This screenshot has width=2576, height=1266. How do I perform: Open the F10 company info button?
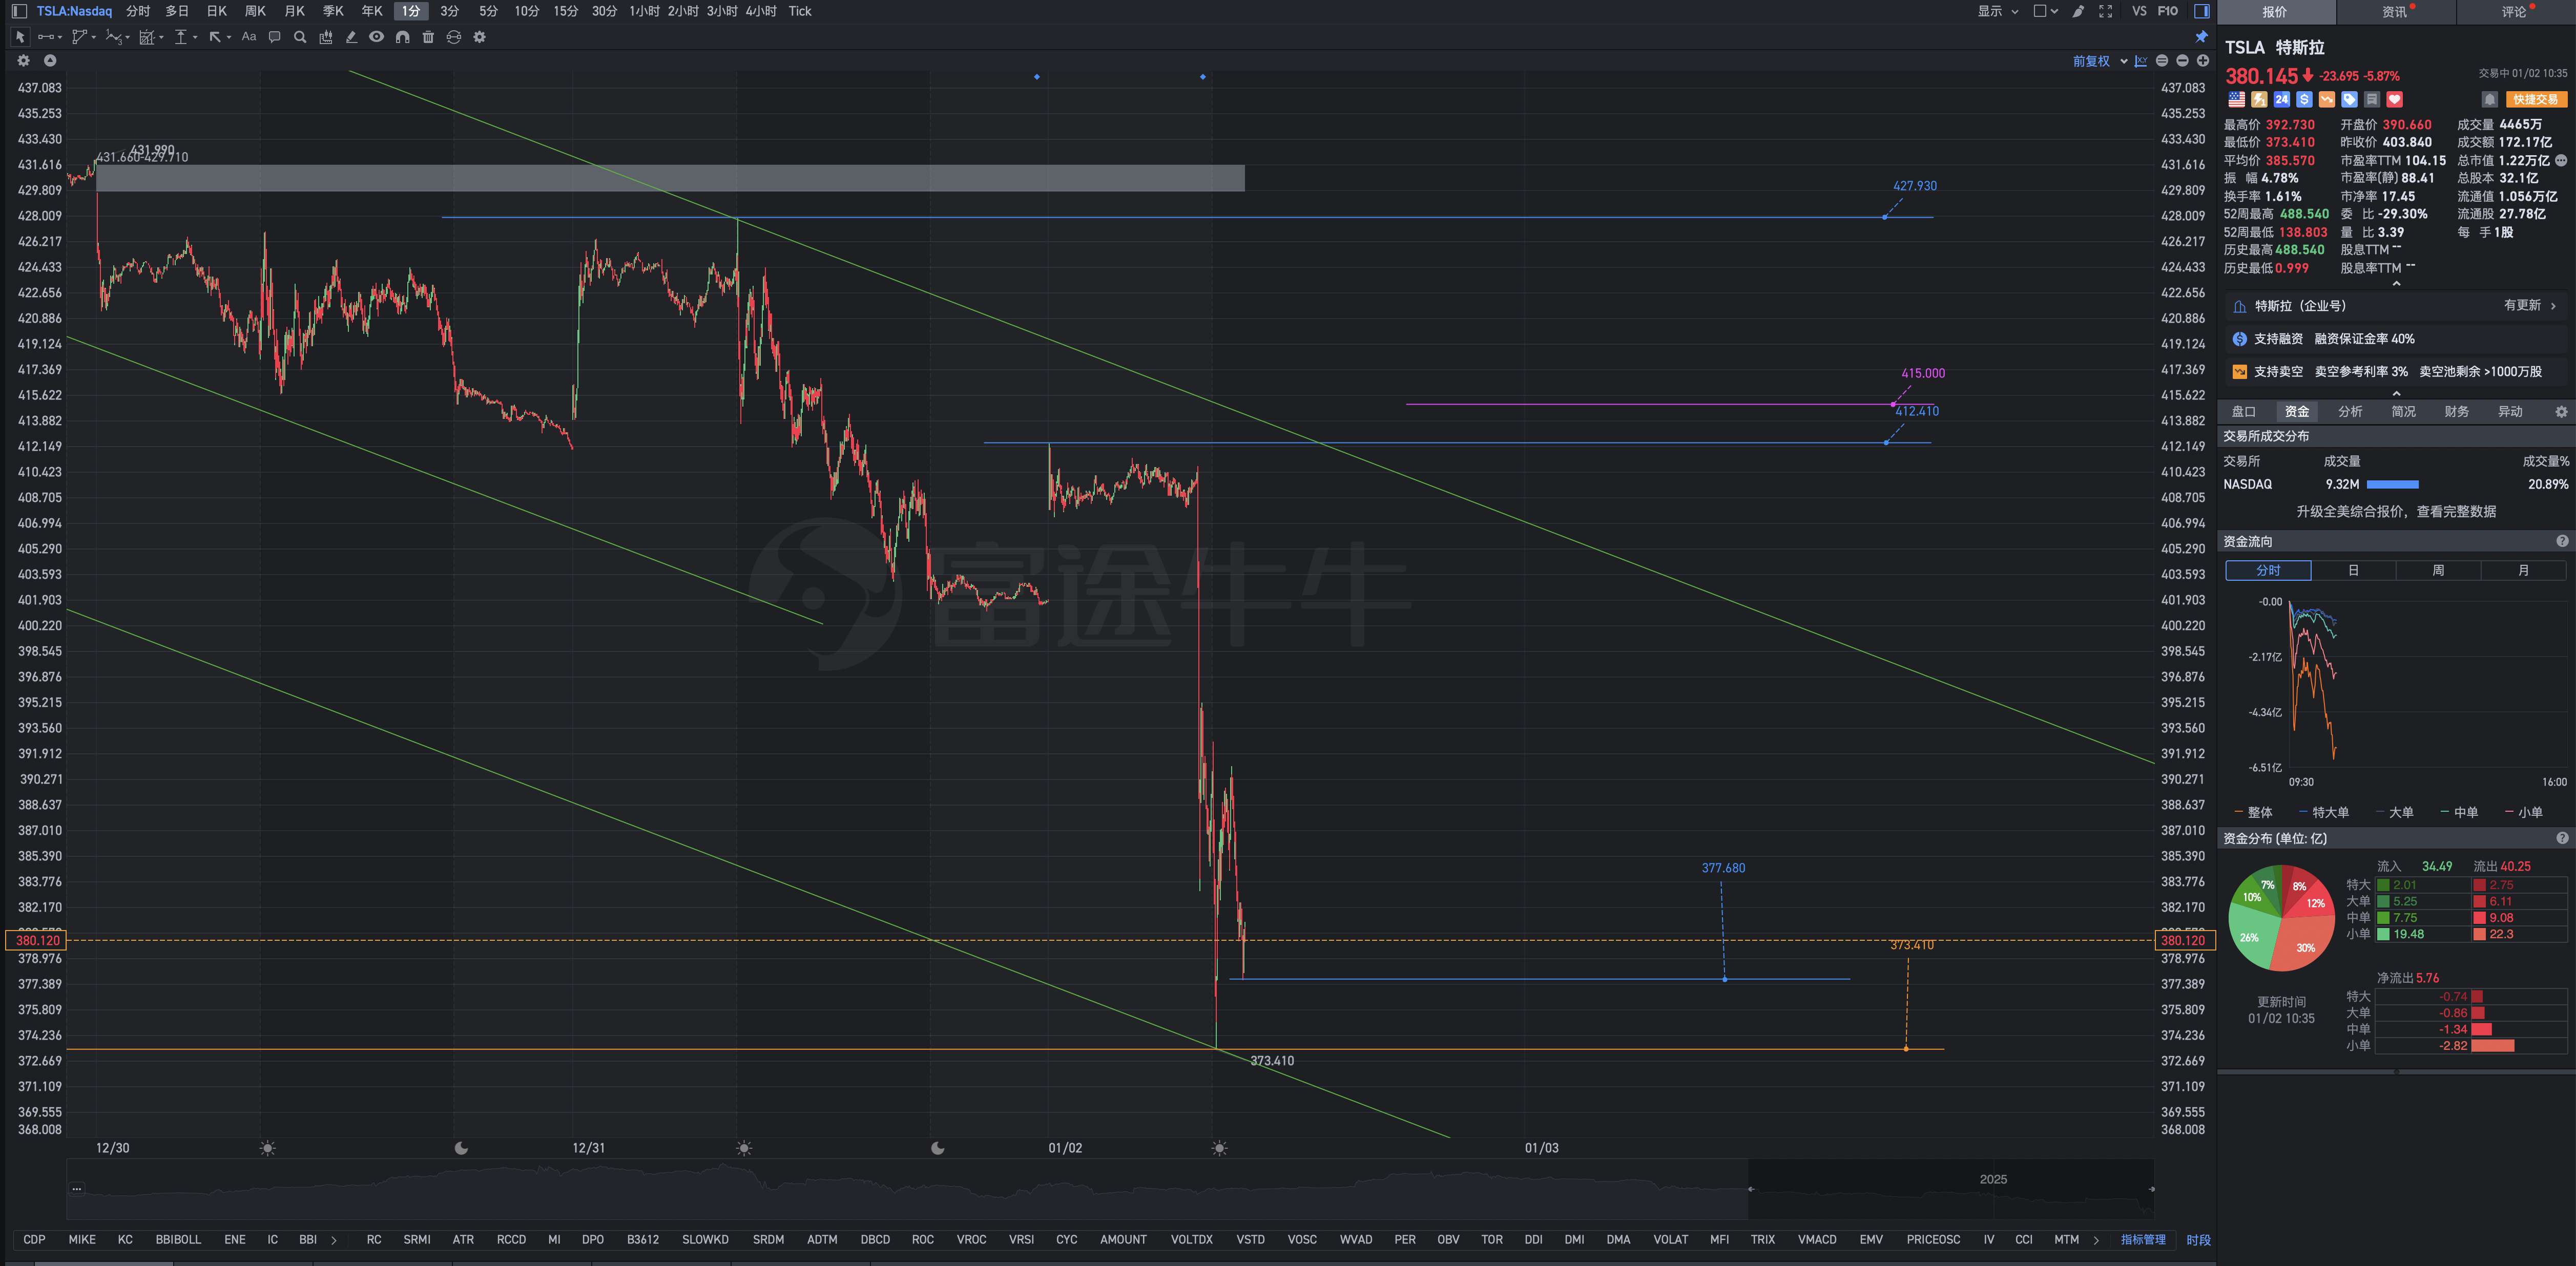click(2167, 11)
